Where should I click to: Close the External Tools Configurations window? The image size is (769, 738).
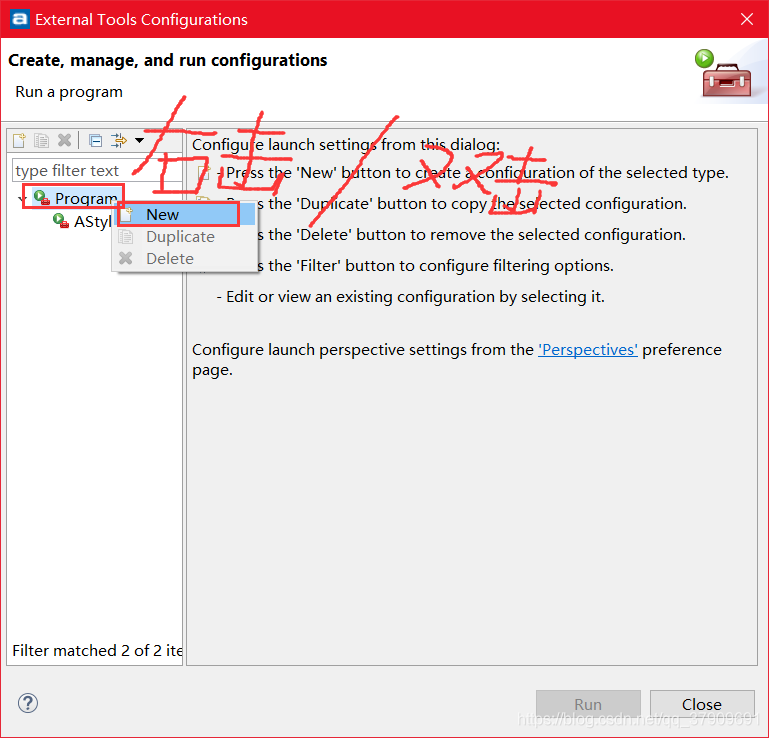[746, 19]
